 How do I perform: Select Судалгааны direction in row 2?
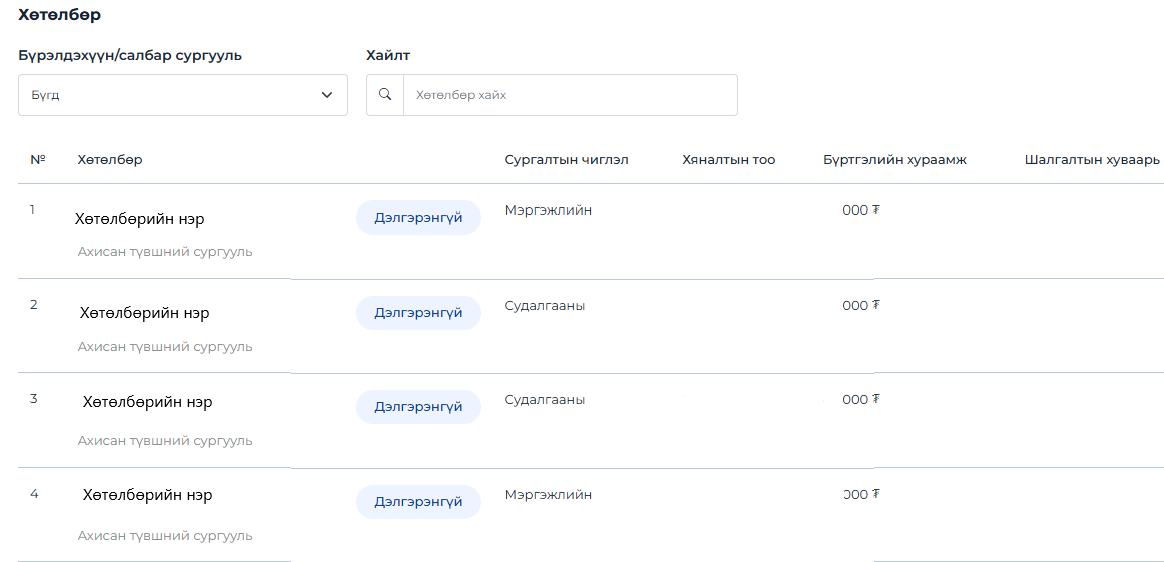pyautogui.click(x=545, y=305)
